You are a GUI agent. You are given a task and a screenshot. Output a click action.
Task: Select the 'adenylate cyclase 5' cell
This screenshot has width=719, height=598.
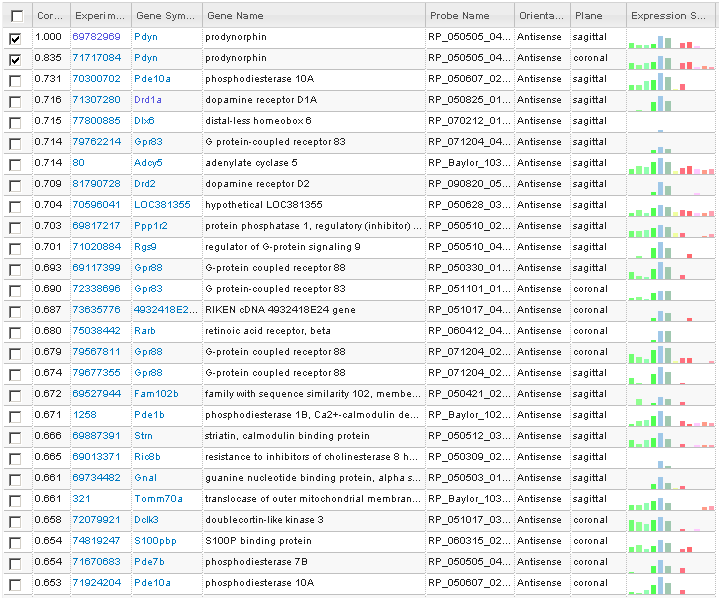[251, 163]
